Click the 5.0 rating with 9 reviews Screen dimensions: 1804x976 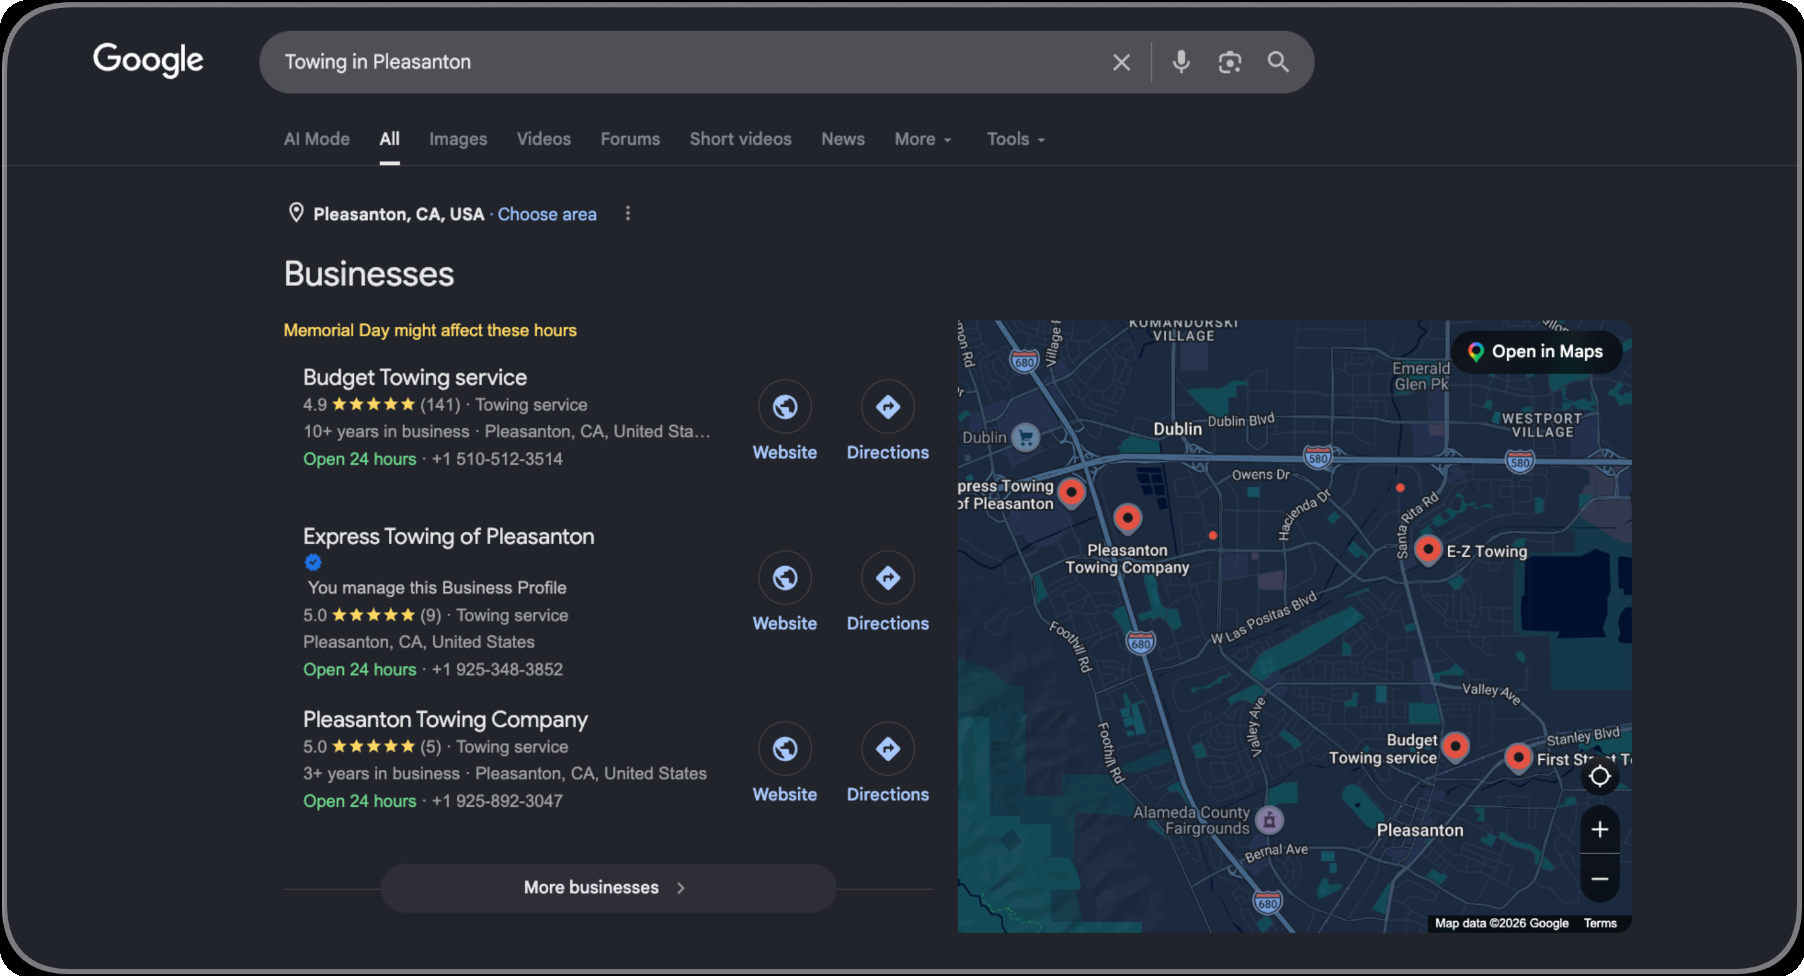click(372, 615)
